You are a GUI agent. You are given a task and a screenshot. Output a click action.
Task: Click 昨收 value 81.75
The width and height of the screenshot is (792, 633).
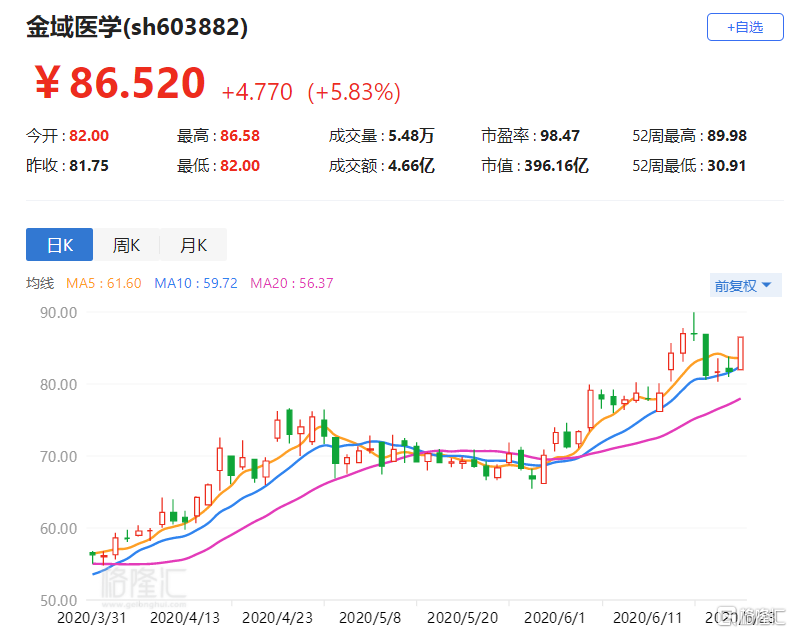click(x=89, y=166)
